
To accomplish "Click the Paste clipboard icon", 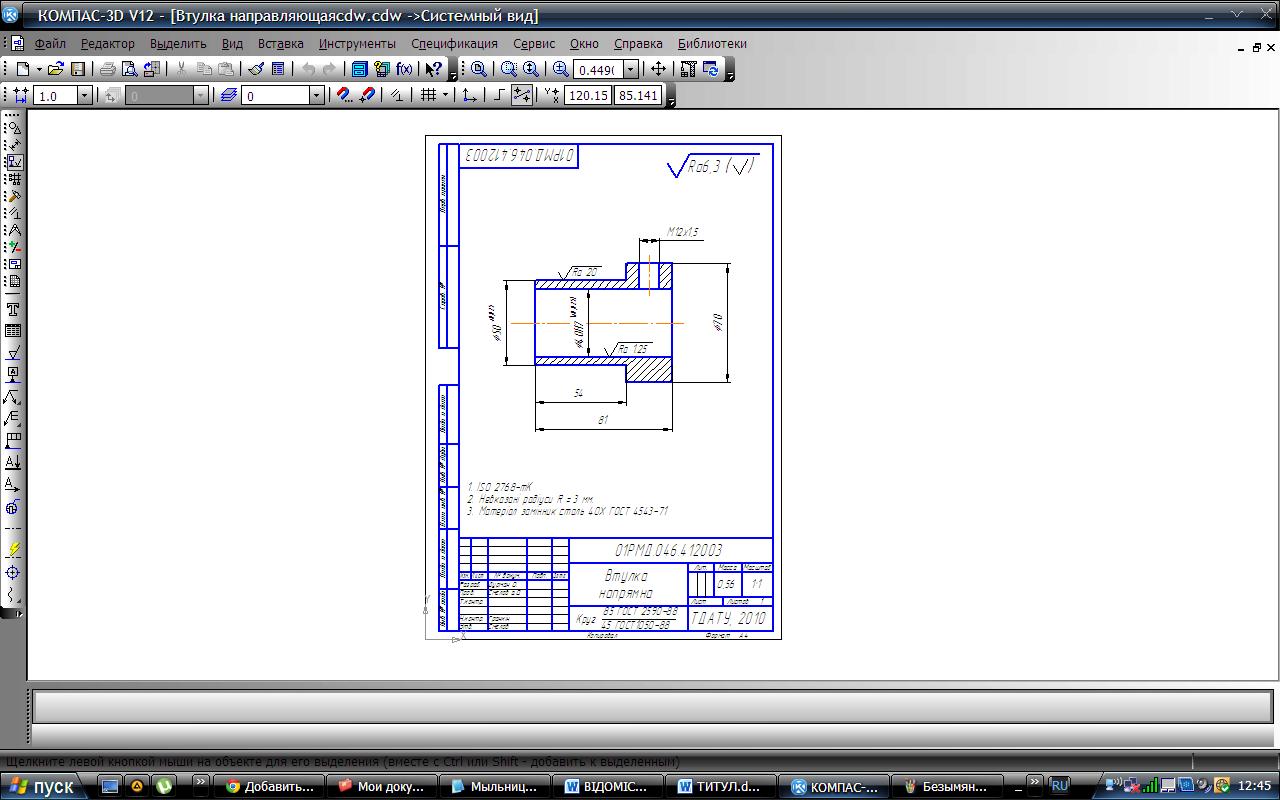I will 226,69.
